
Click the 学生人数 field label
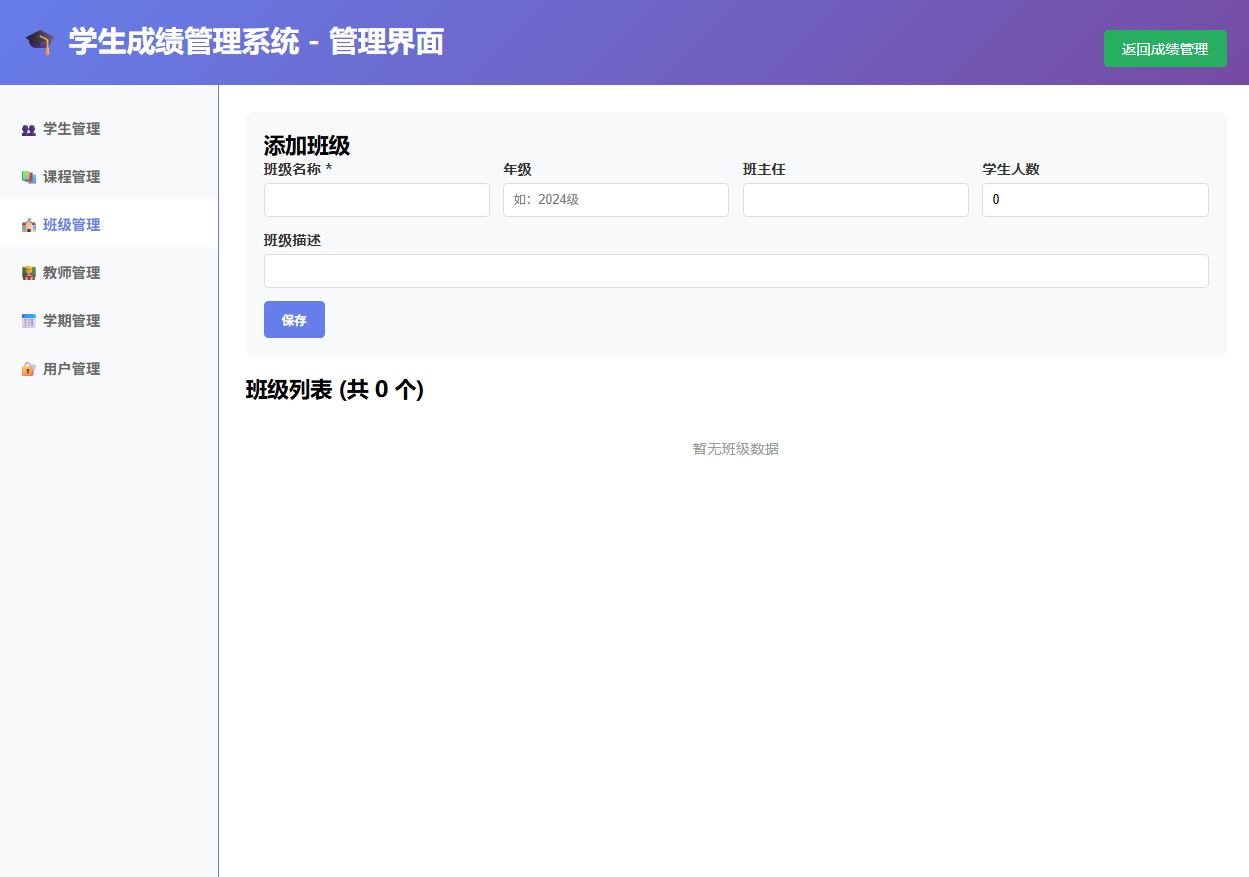[x=1011, y=169]
